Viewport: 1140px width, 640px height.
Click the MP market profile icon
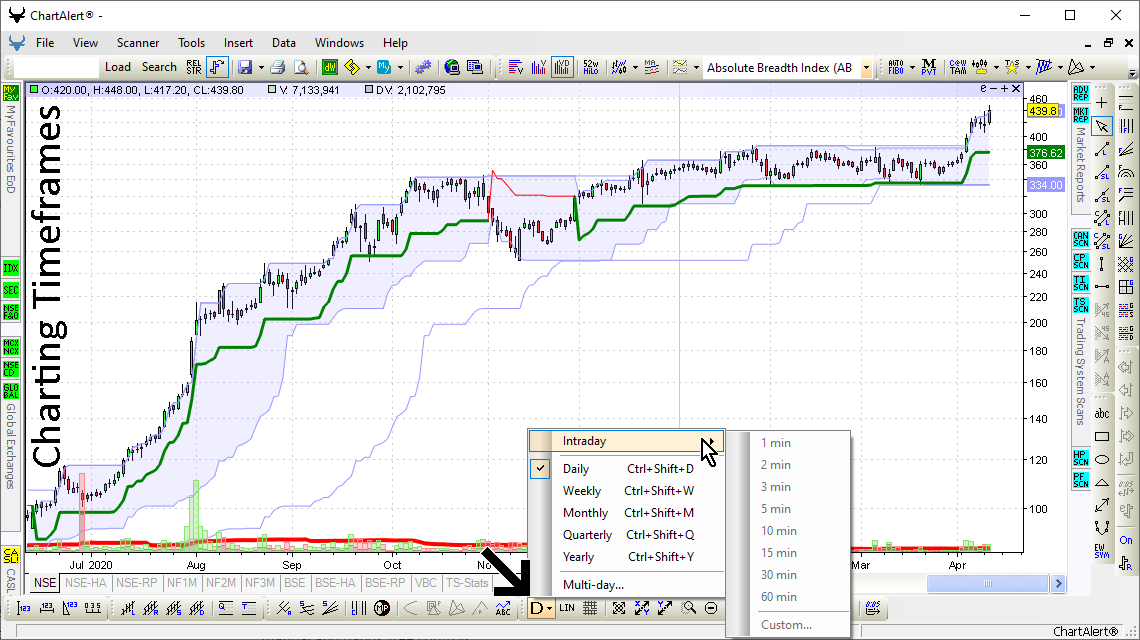click(x=382, y=608)
